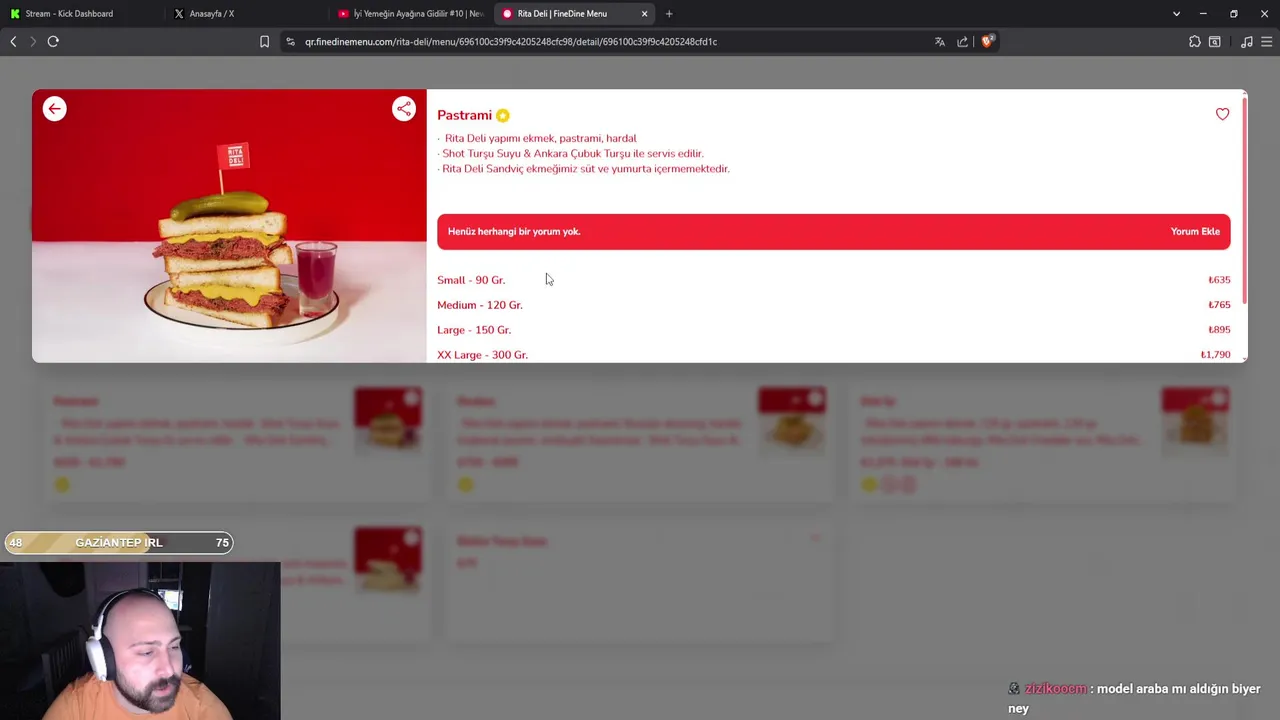The height and width of the screenshot is (720, 1280).
Task: Close the Rita Deli tab
Action: point(644,14)
